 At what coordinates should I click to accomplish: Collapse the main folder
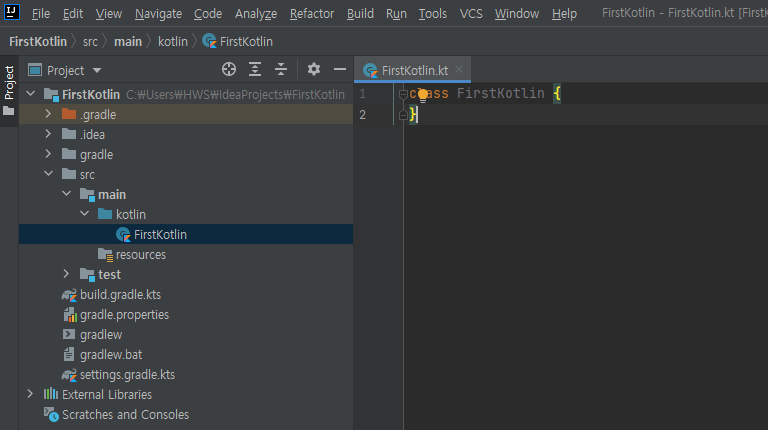tap(67, 194)
